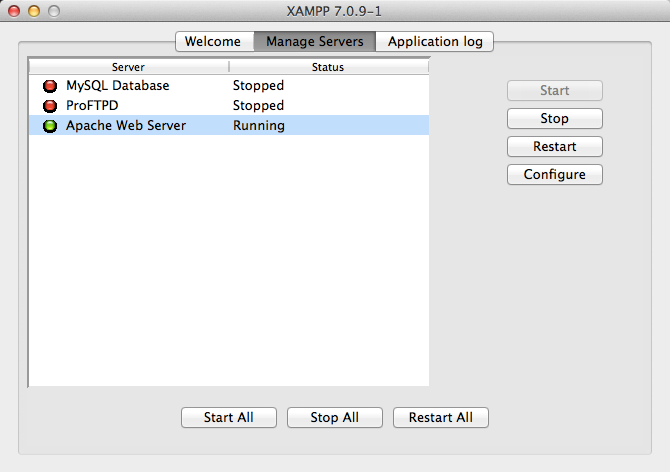
Task: Minimize the XAMPP window using yellow button
Action: pyautogui.click(x=34, y=11)
